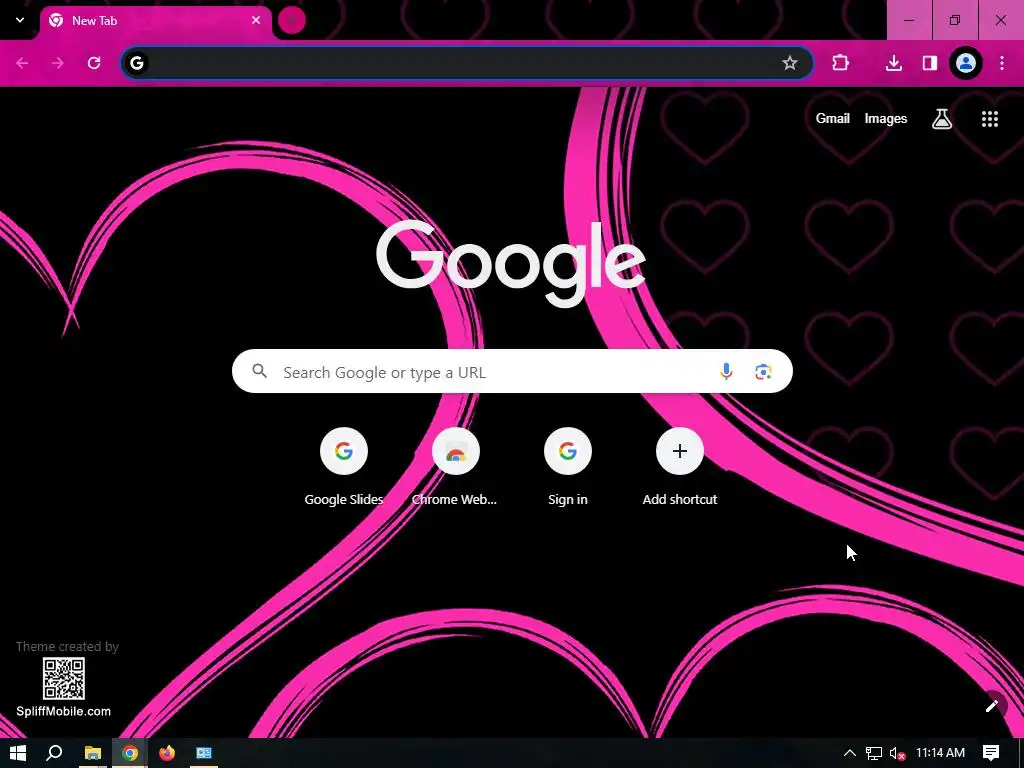Click the Add shortcut button
Viewport: 1024px width, 768px height.
pos(680,466)
